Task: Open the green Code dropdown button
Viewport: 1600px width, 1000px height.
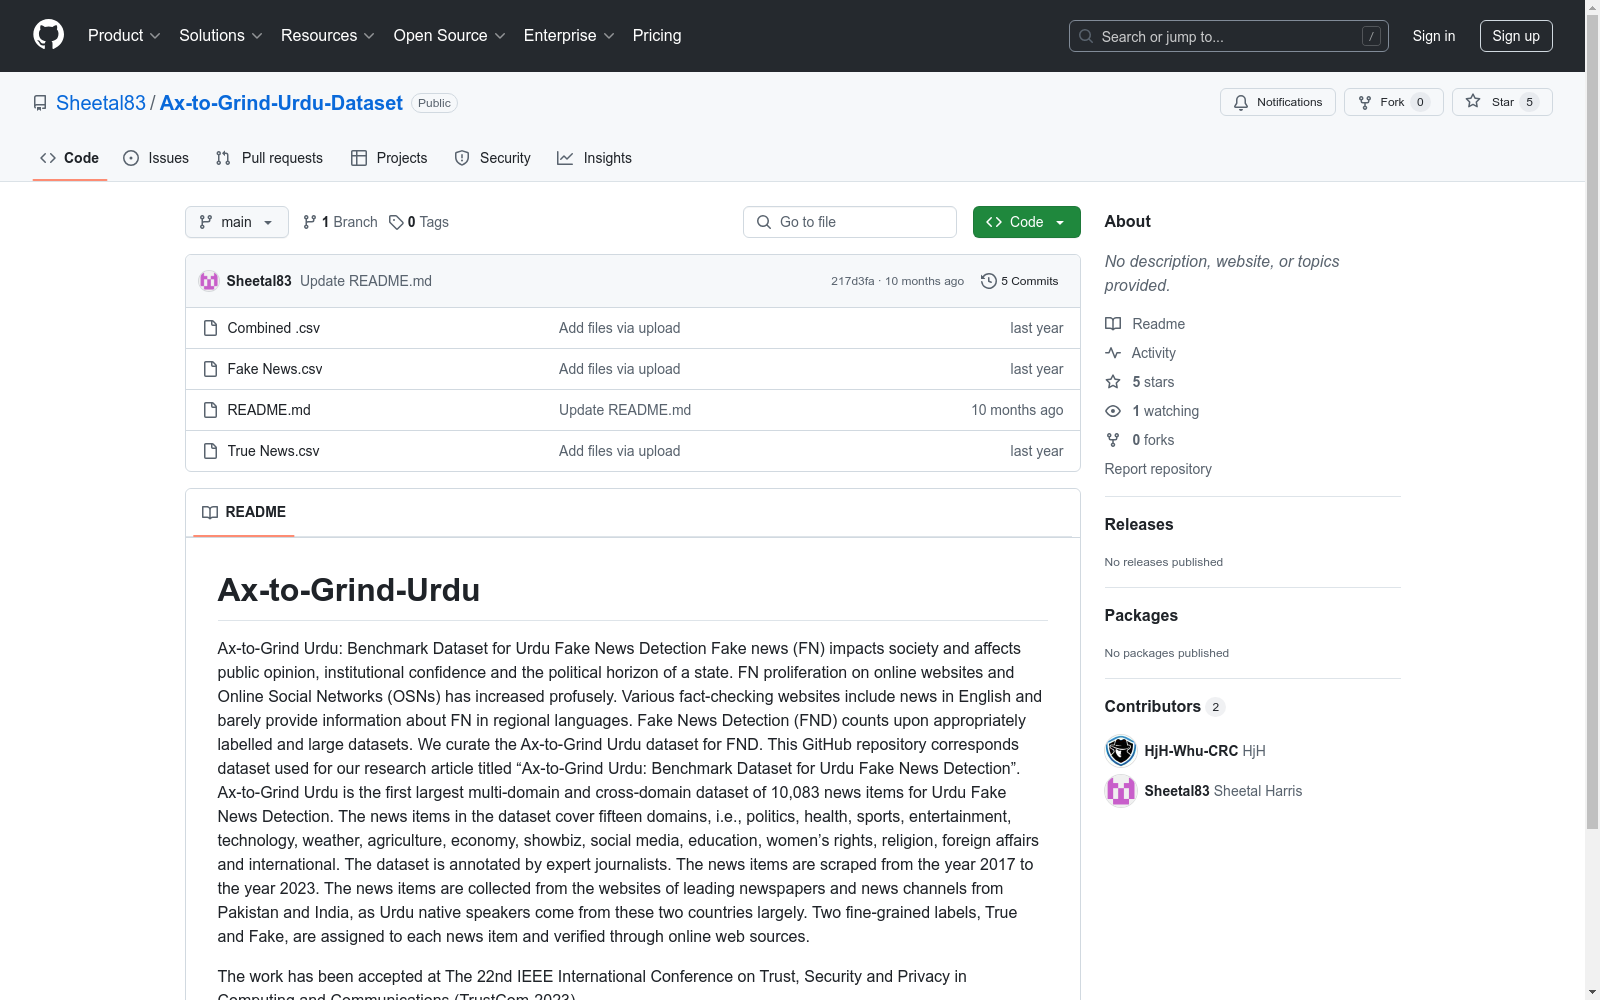Action: coord(1026,222)
